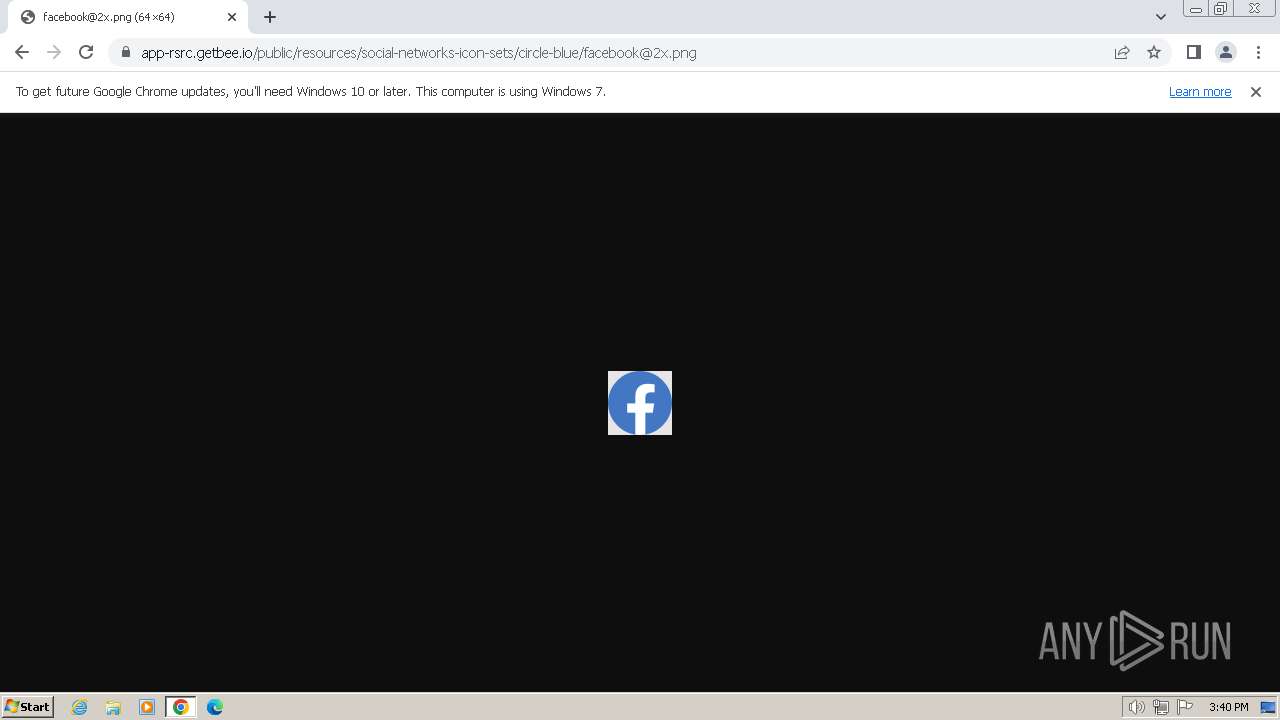Screen dimensions: 1280x720
Task: Open the Action Center flag icon
Action: pyautogui.click(x=1186, y=707)
